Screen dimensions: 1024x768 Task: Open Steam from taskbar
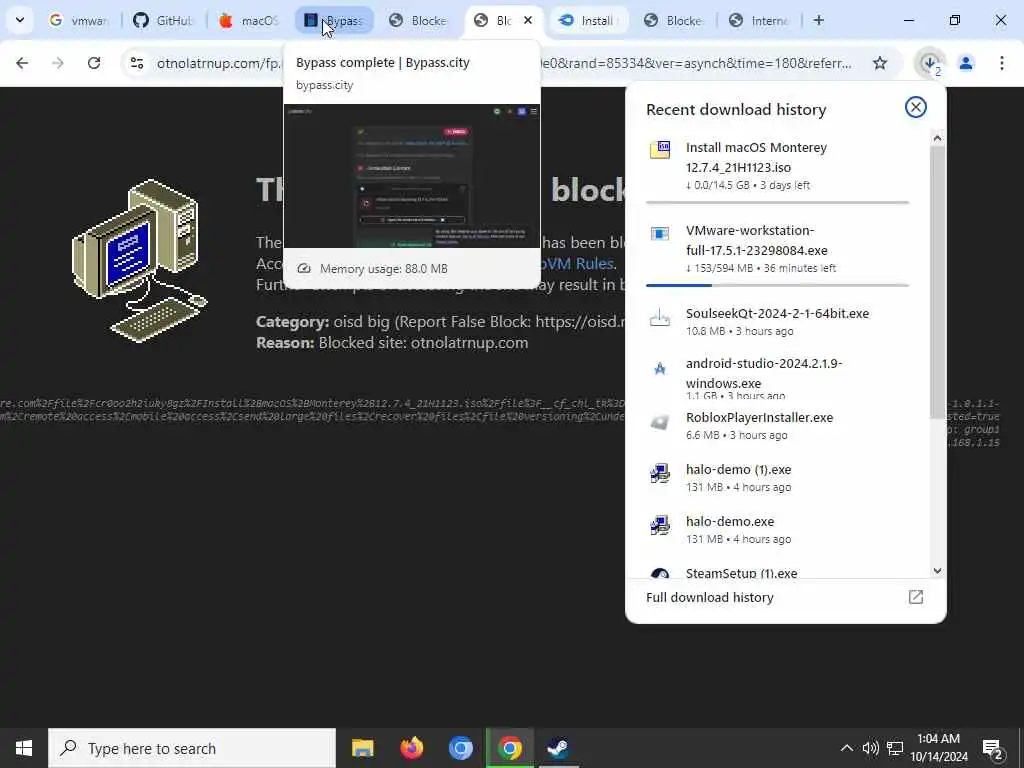coord(558,748)
